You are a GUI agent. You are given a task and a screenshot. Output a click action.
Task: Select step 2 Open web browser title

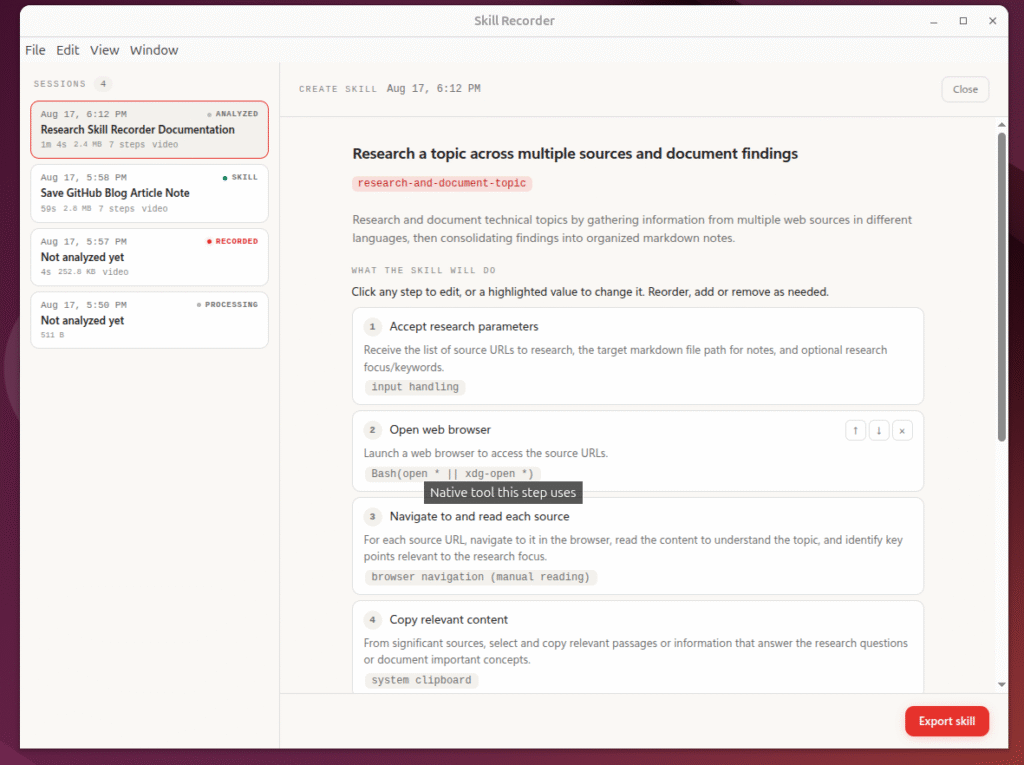[440, 430]
